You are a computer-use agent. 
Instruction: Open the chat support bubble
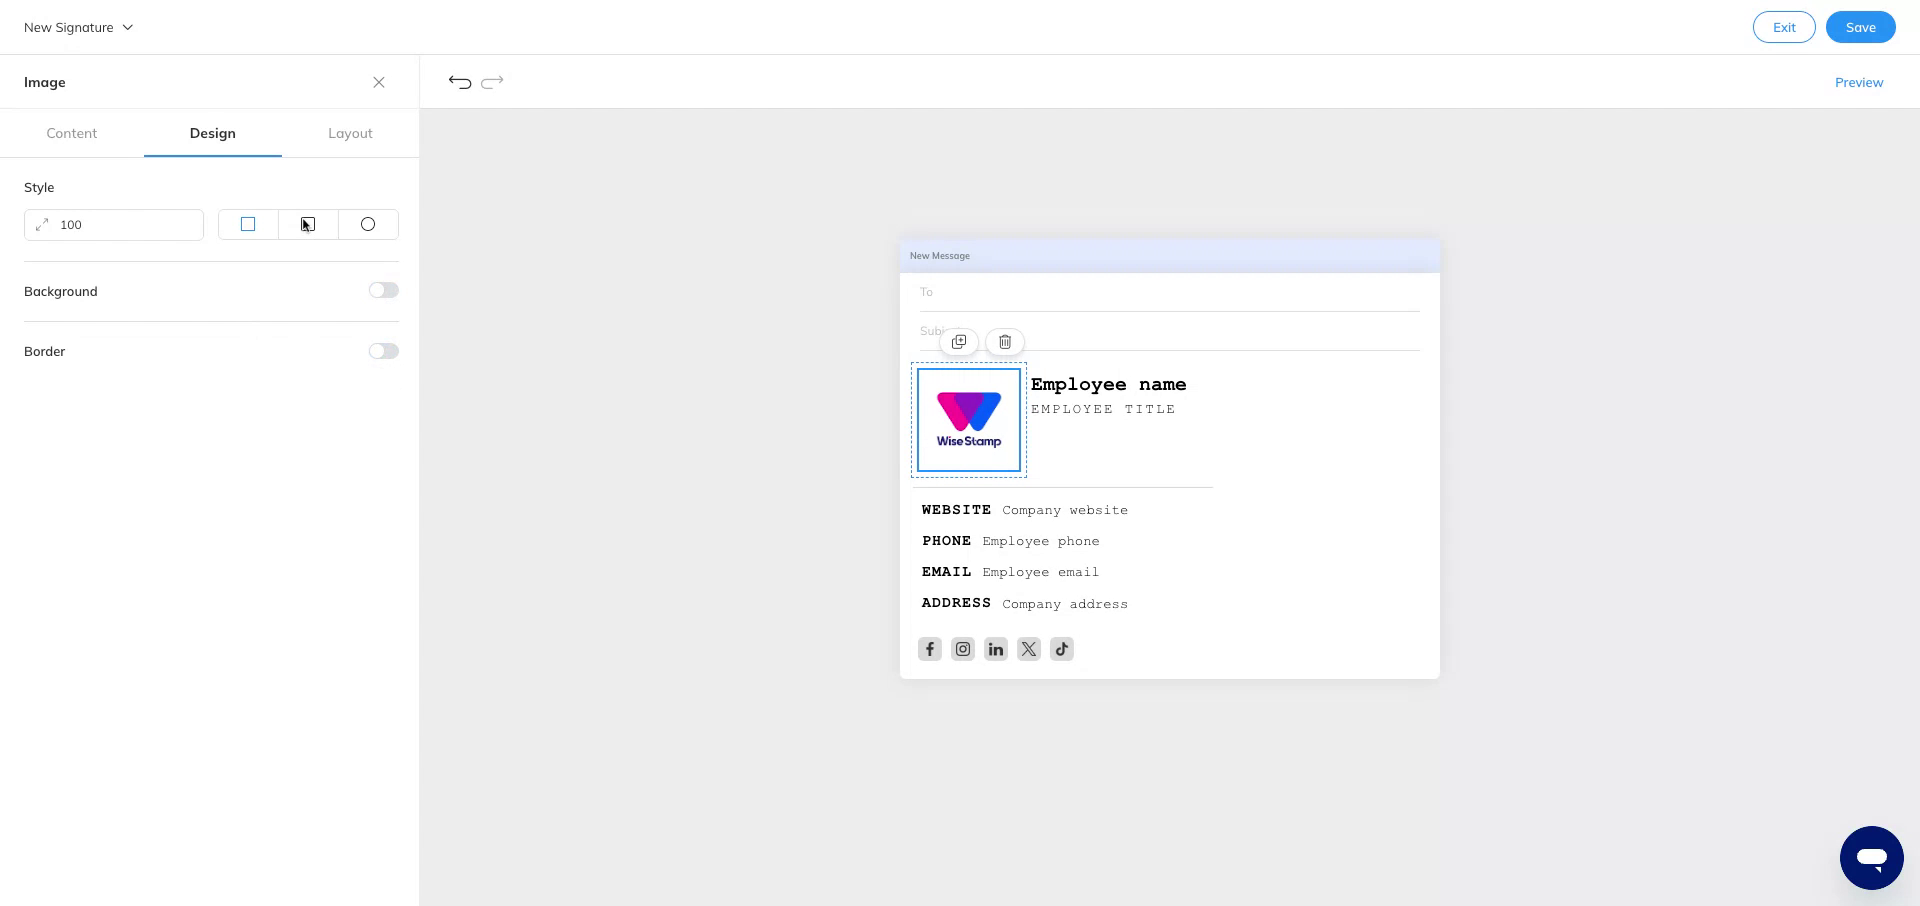[1872, 858]
